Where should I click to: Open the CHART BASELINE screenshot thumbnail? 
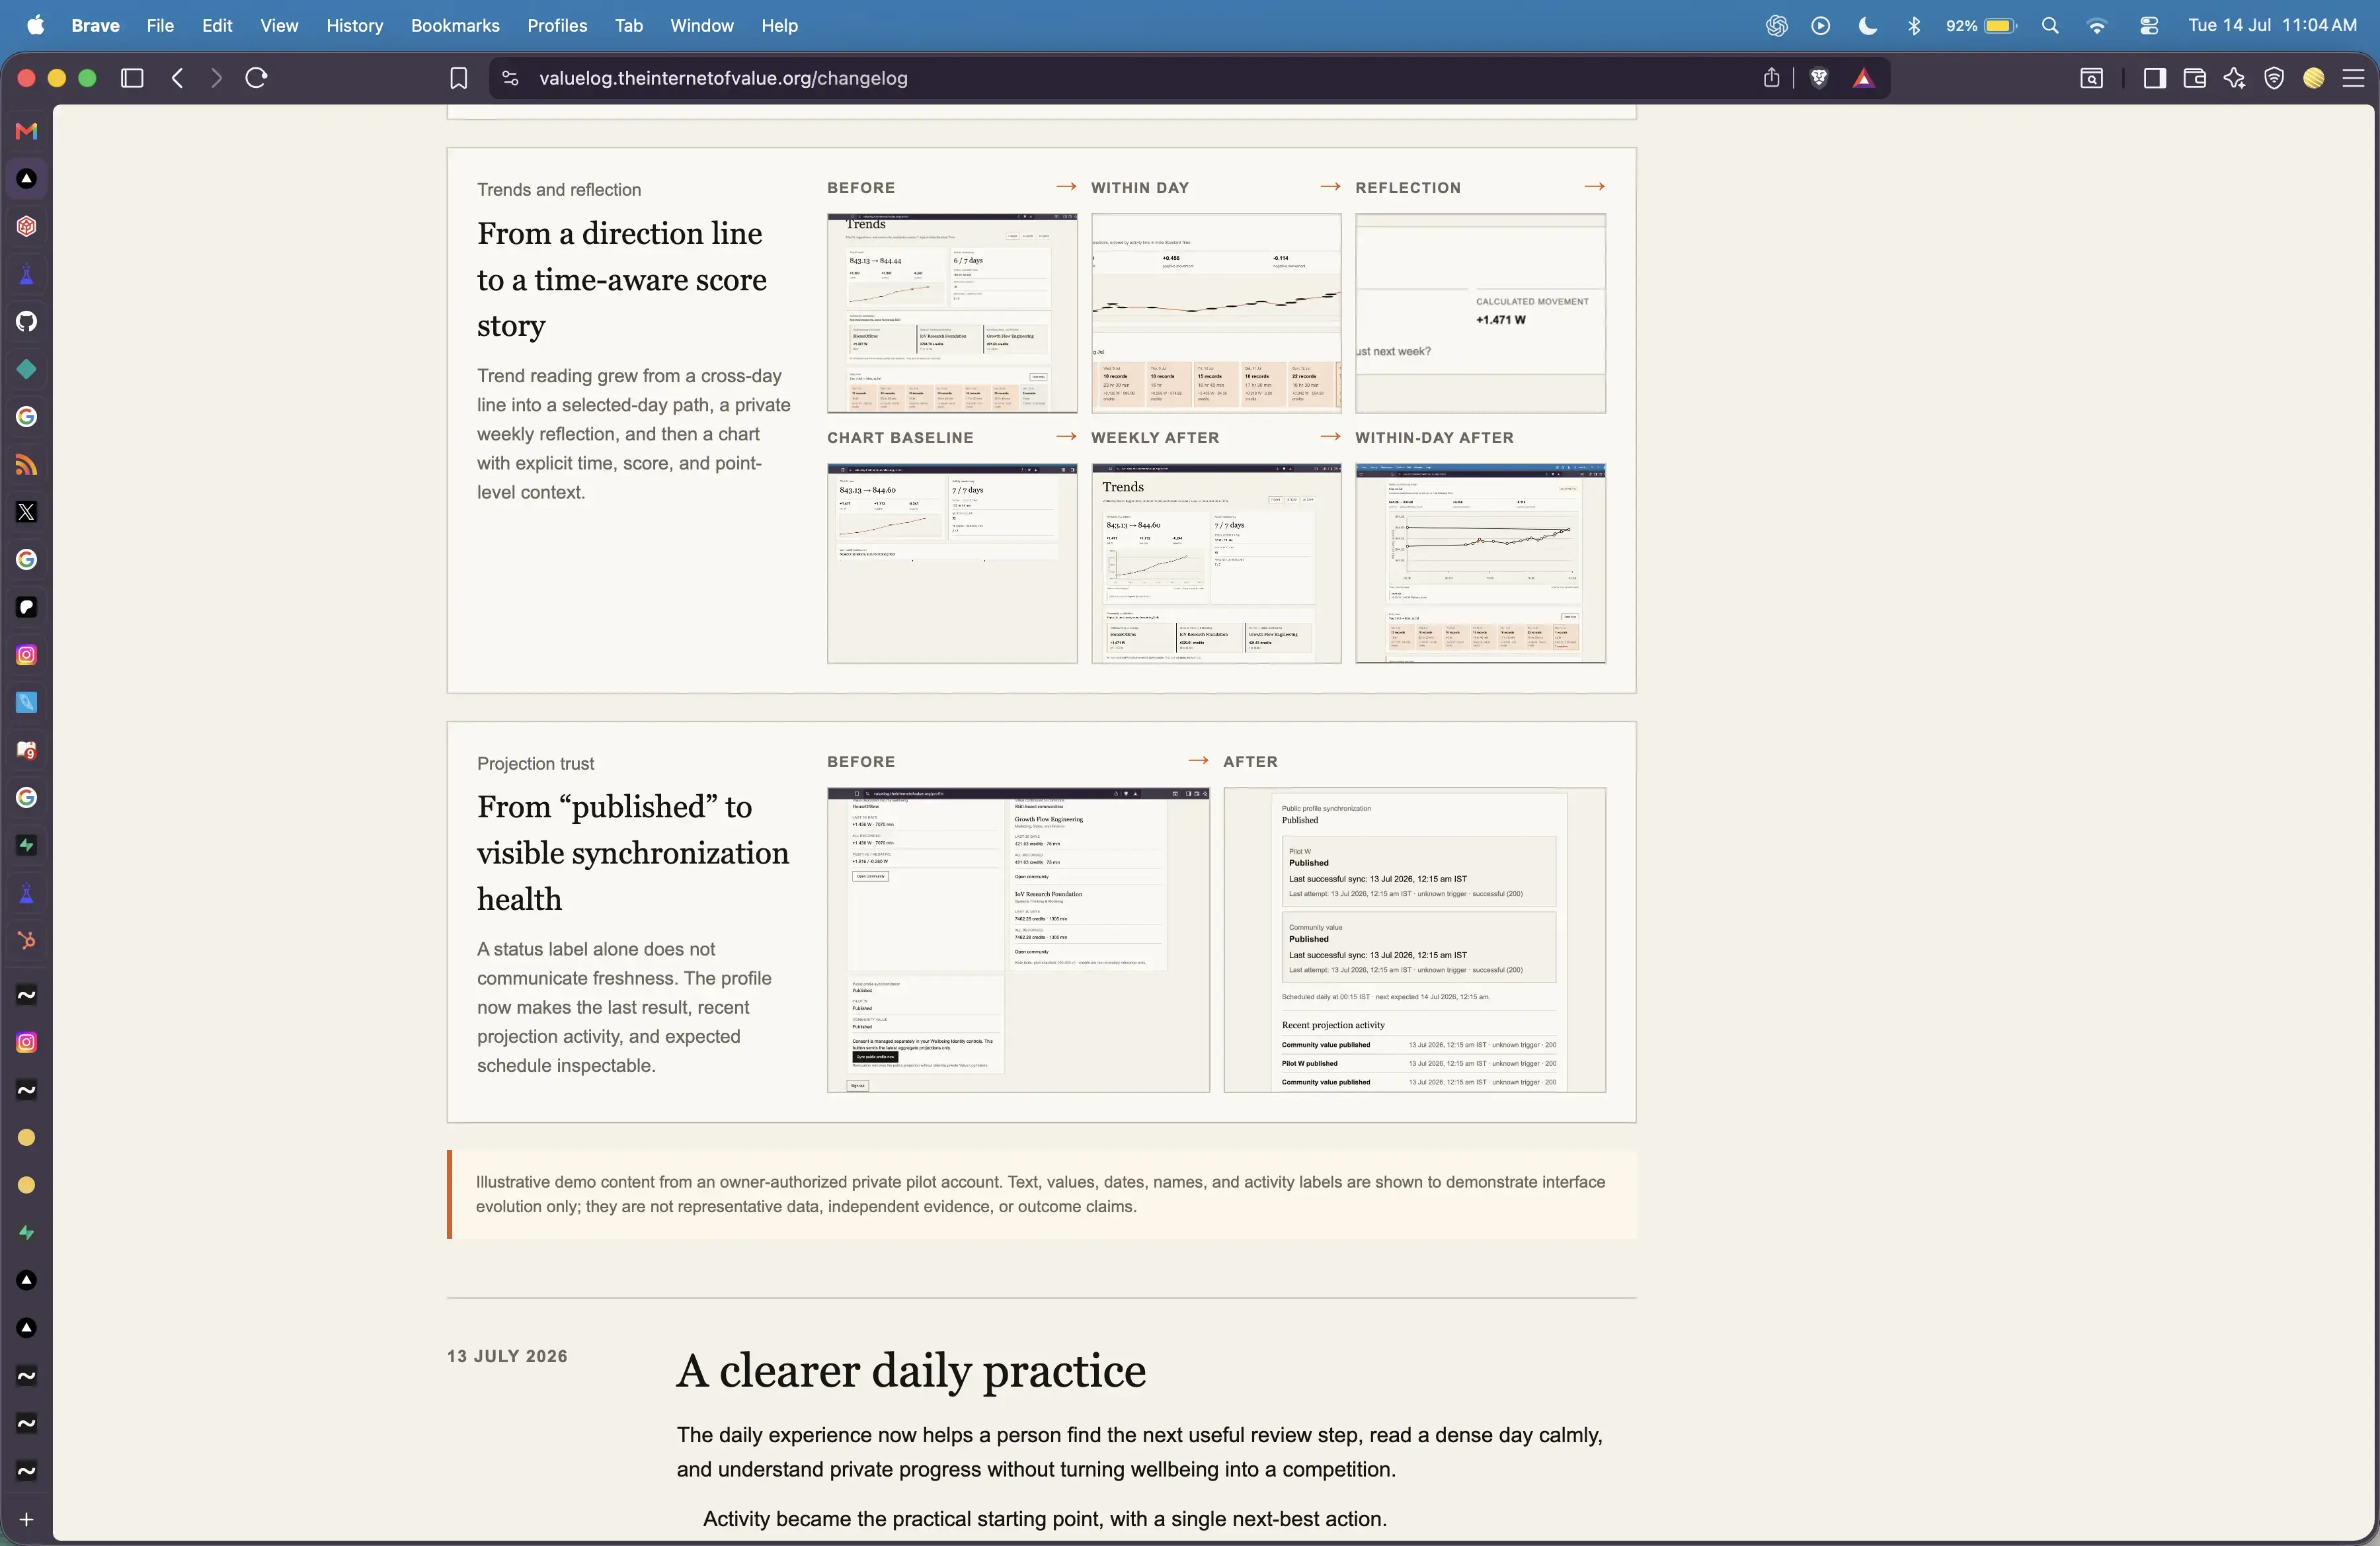(x=952, y=563)
